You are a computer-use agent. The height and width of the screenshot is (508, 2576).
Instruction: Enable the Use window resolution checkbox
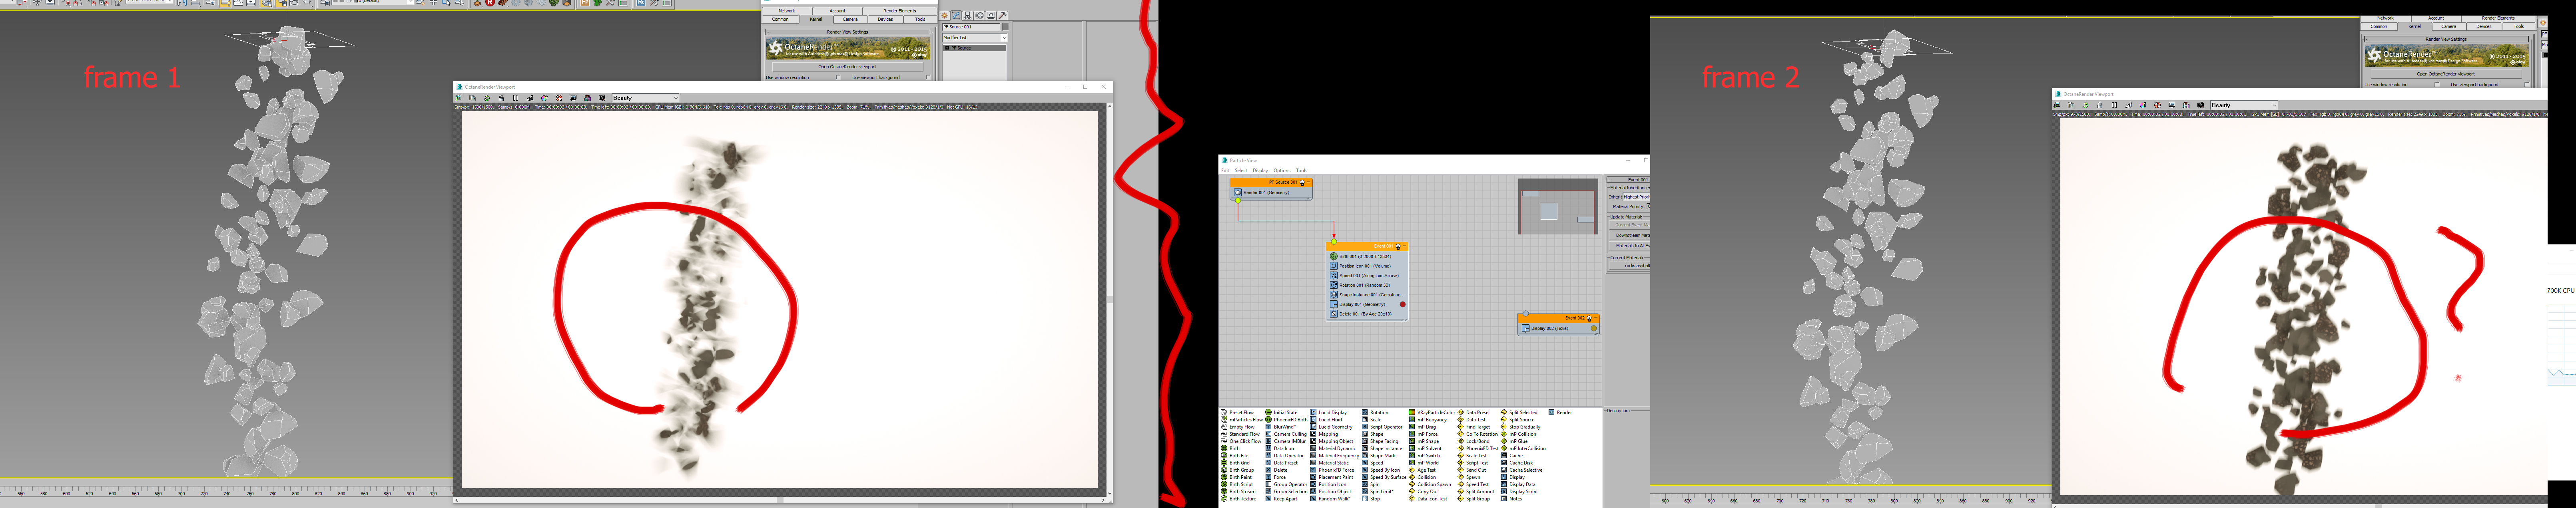click(x=838, y=77)
